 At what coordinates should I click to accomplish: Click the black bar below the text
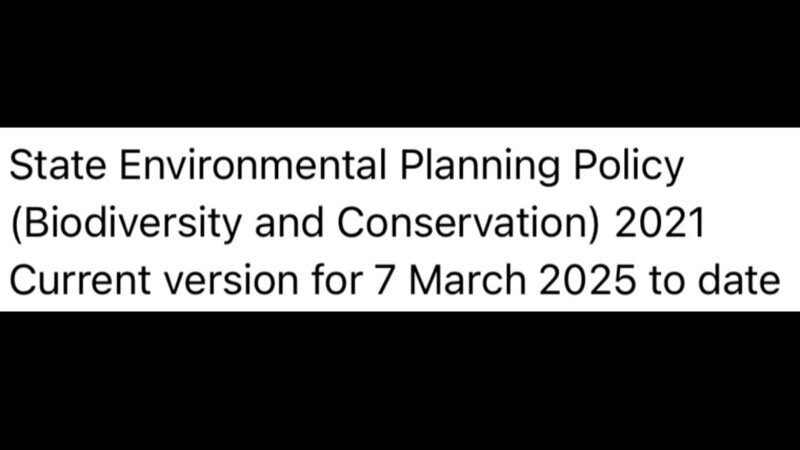pyautogui.click(x=400, y=382)
